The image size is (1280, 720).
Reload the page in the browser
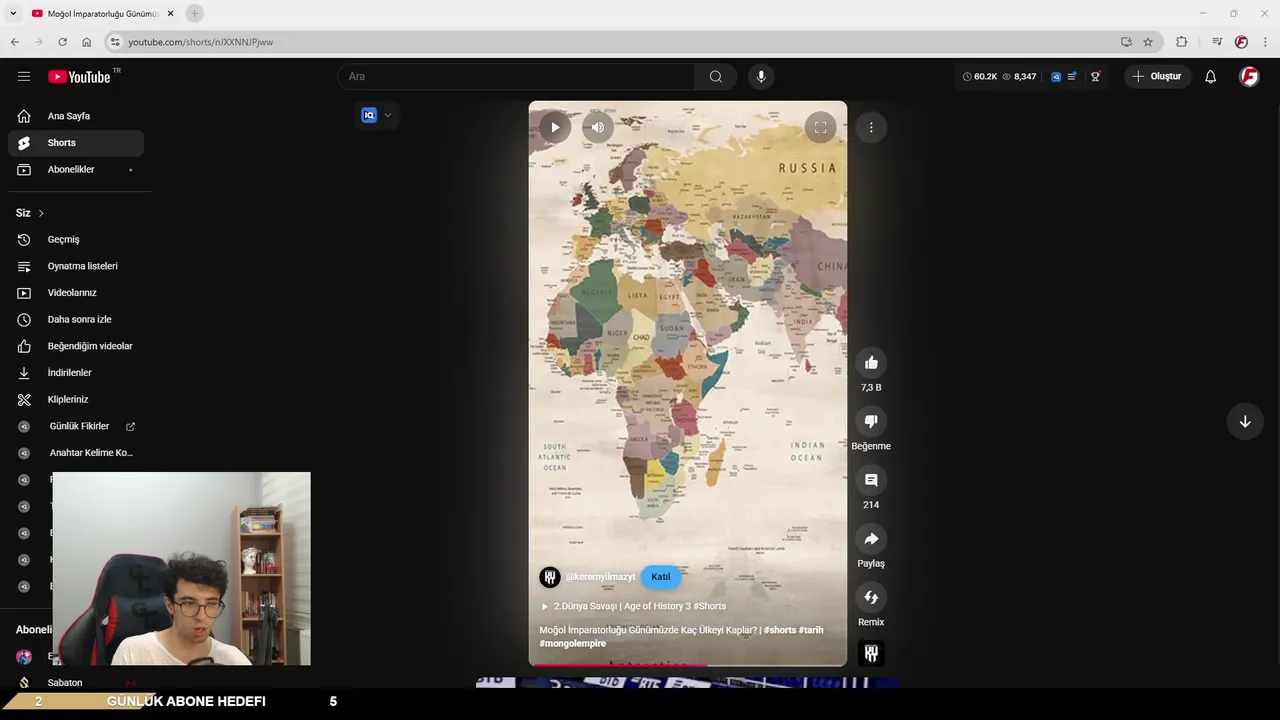62,42
